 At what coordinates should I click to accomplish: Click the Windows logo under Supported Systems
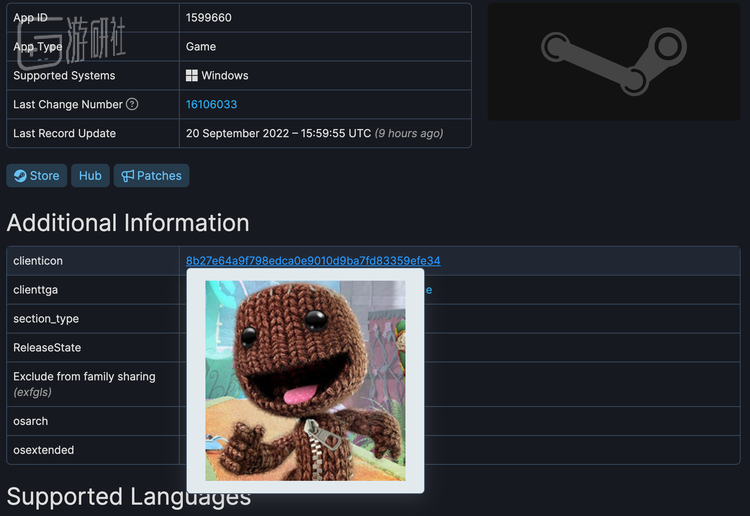[x=192, y=76]
